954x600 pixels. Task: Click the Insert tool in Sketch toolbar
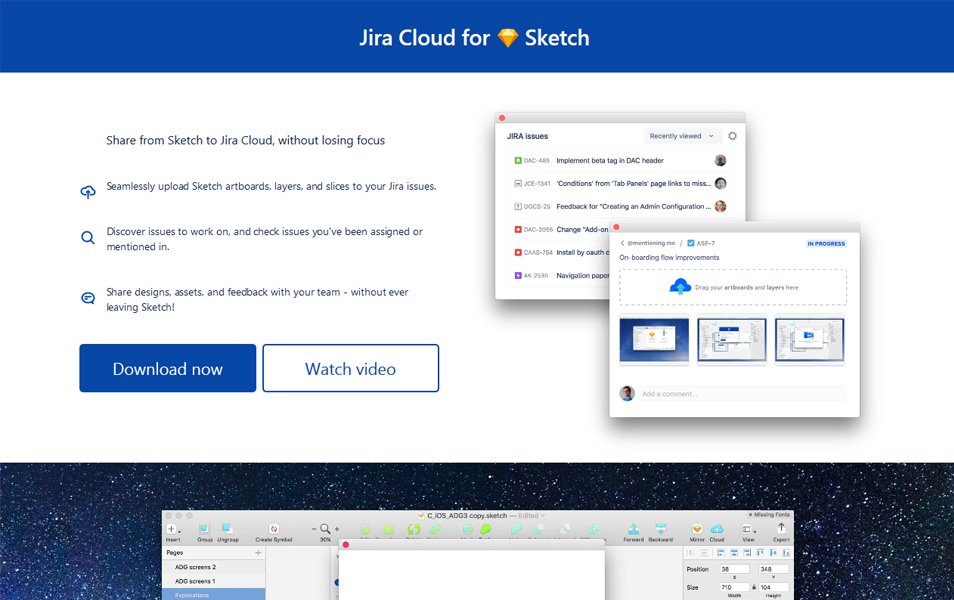[x=173, y=532]
